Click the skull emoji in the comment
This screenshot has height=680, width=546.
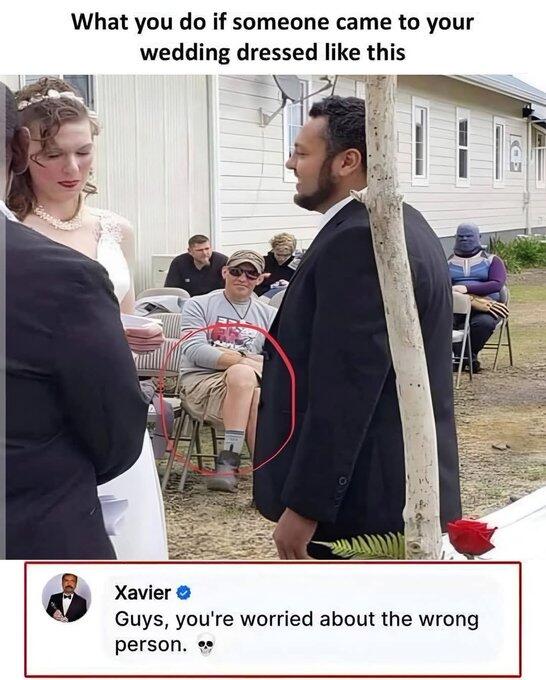click(206, 645)
